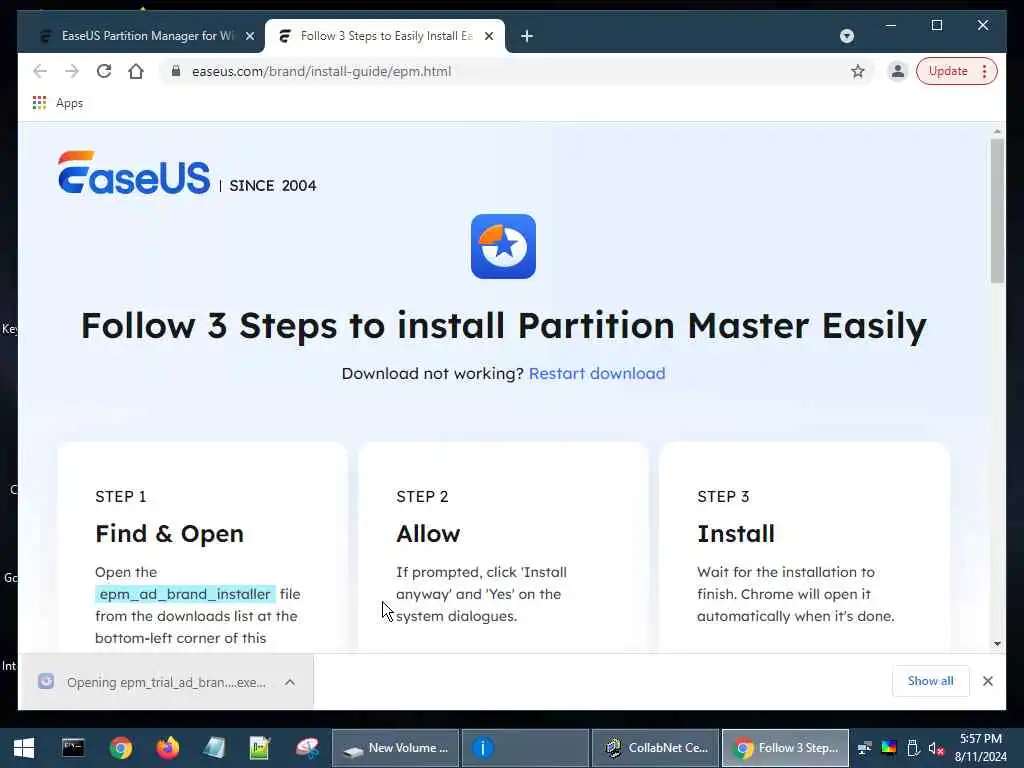Click the safely remove hardware tray icon
Screen dimensions: 1024x768
point(913,748)
